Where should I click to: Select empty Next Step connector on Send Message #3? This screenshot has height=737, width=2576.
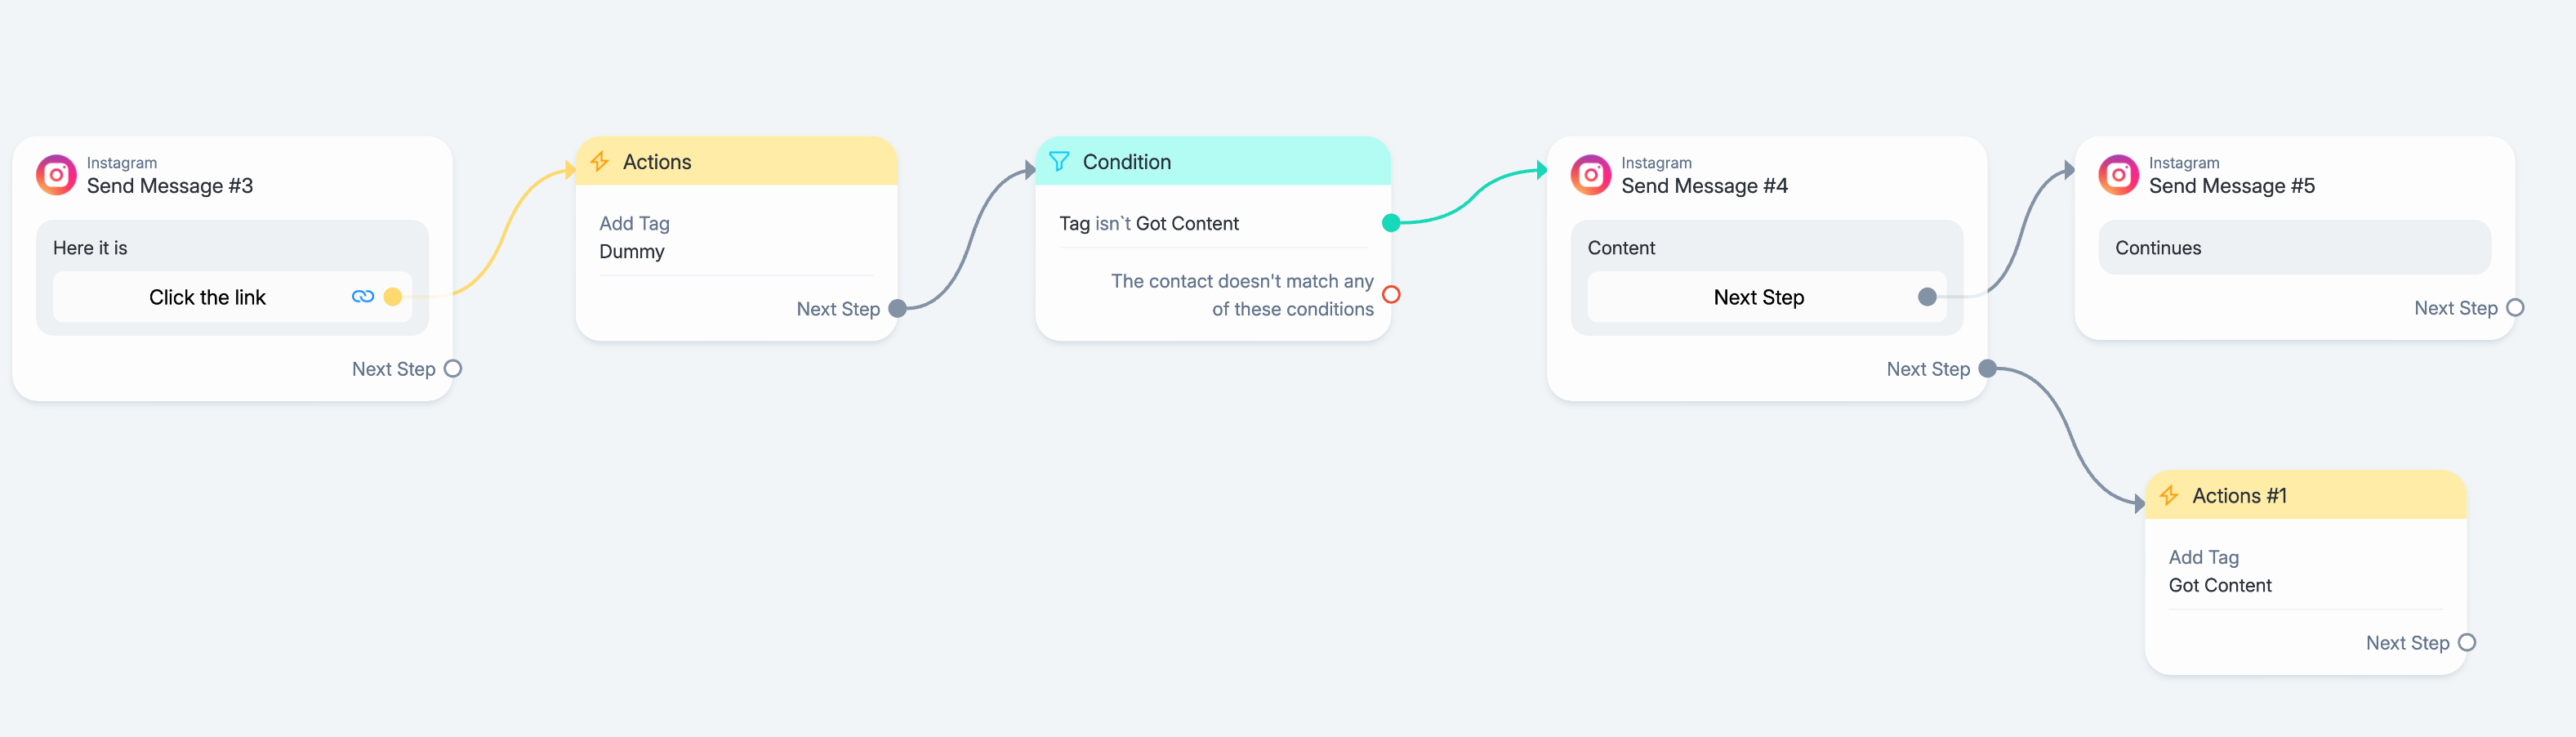click(x=453, y=369)
